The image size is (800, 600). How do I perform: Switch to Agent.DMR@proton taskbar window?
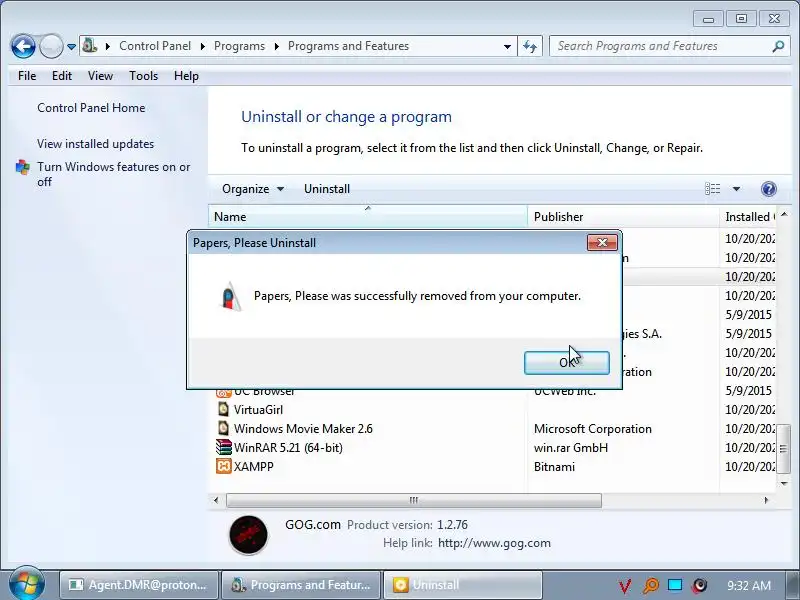coord(139,585)
